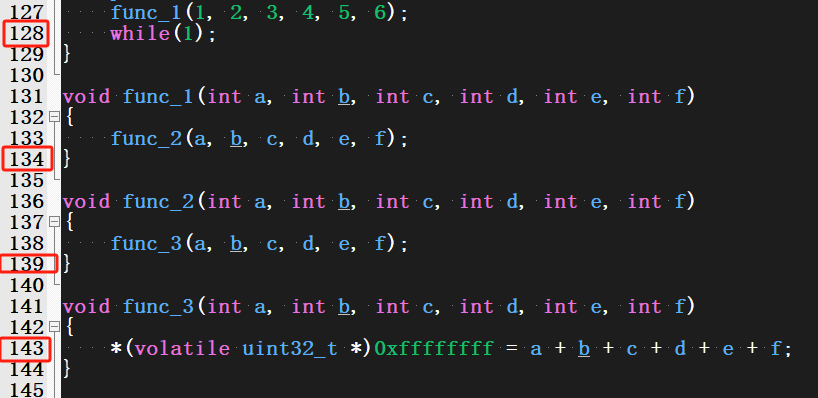Click line number 134 in the gutter

tap(26, 159)
